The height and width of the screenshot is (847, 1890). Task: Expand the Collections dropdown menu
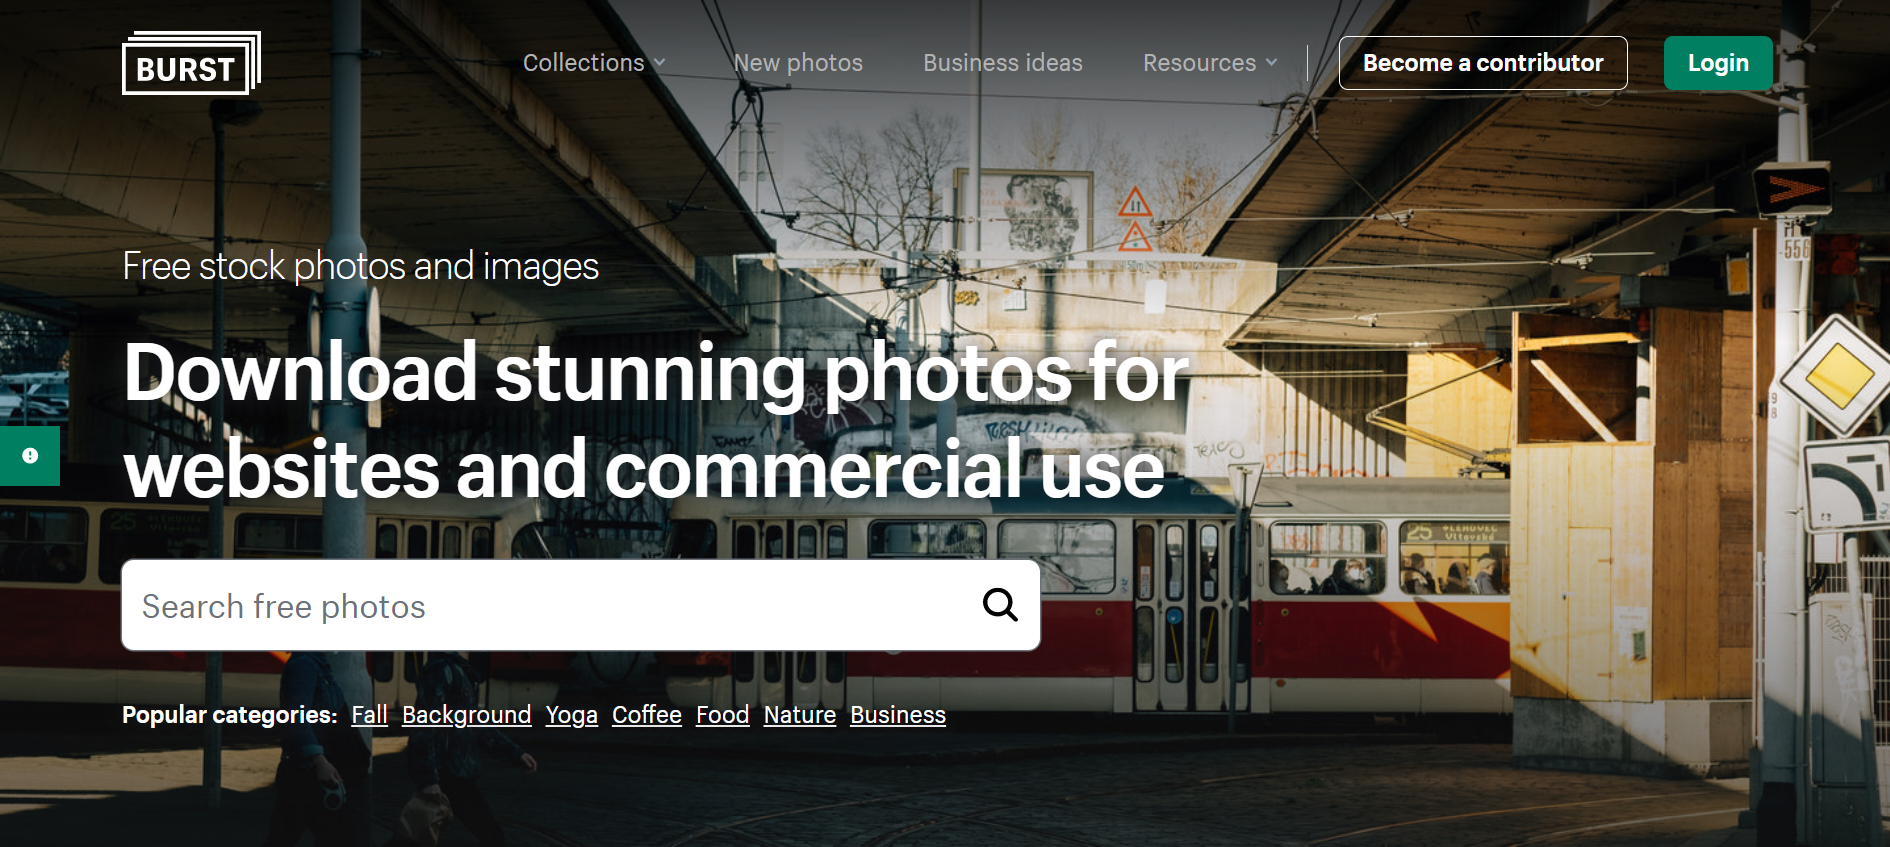[594, 63]
